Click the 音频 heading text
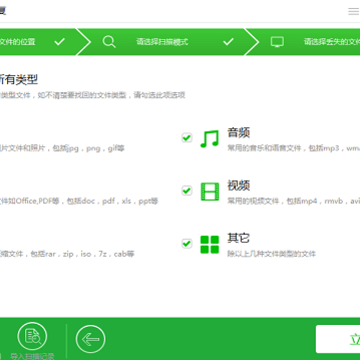The image size is (360, 360). click(x=239, y=133)
